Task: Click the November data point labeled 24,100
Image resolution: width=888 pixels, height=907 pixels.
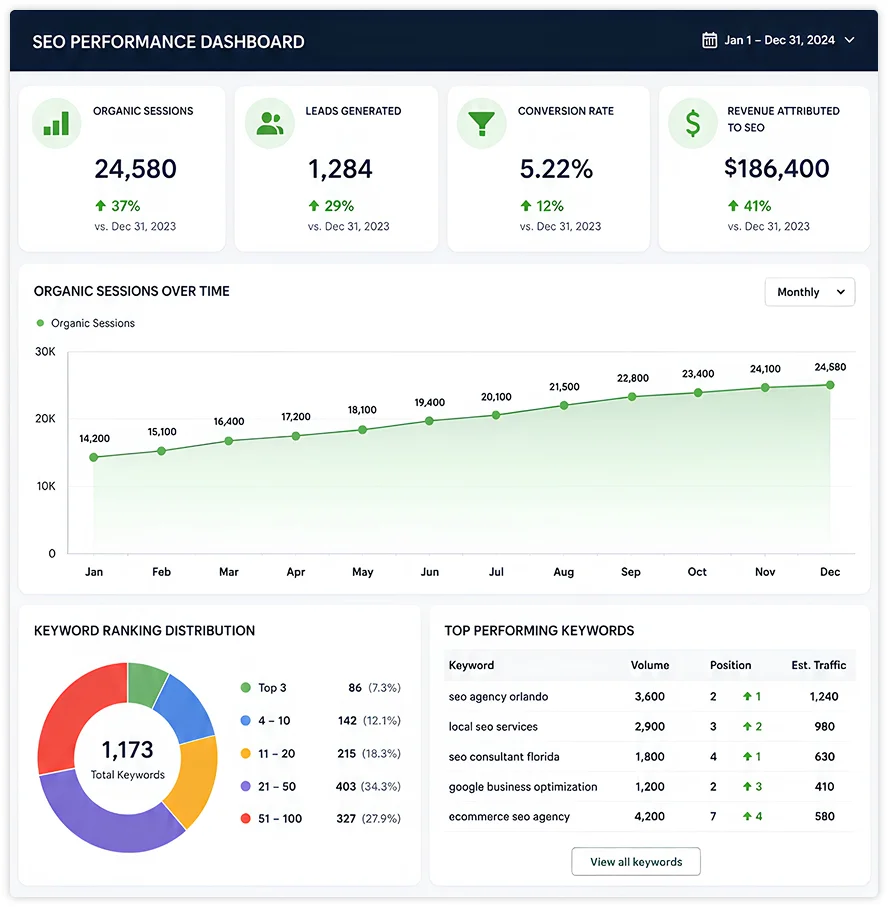Action: coord(765,388)
